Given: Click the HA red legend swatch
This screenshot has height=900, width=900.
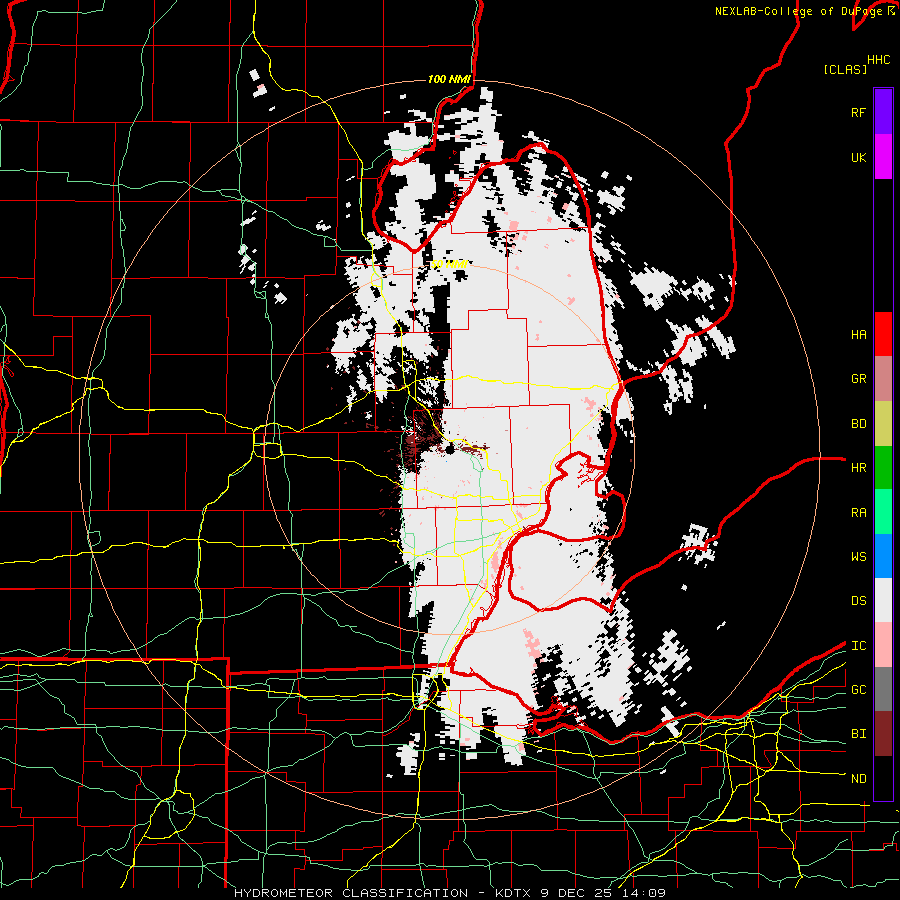Looking at the screenshot, I should 883,334.
